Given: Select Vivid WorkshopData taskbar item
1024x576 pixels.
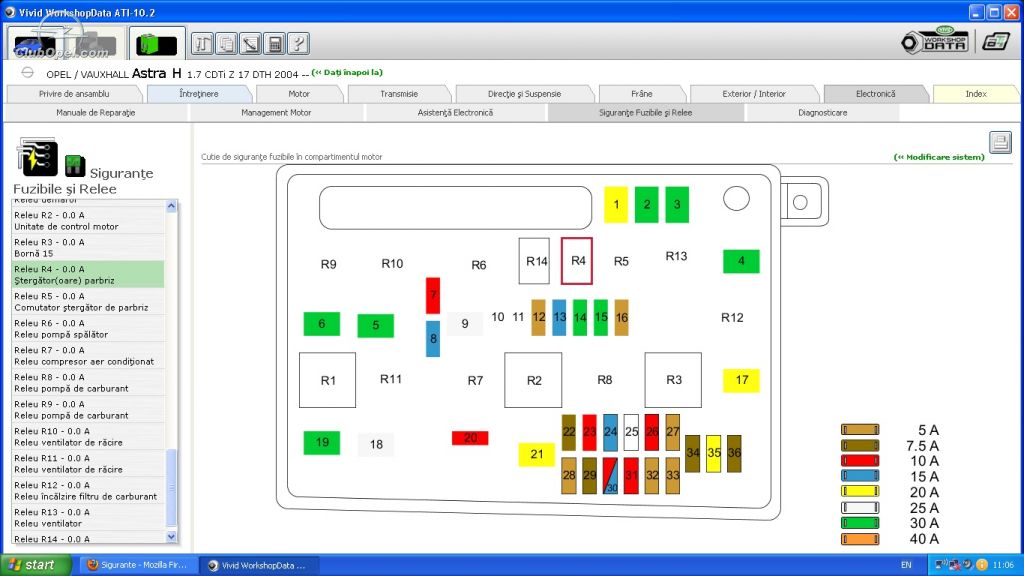Looking at the screenshot, I should [x=259, y=565].
